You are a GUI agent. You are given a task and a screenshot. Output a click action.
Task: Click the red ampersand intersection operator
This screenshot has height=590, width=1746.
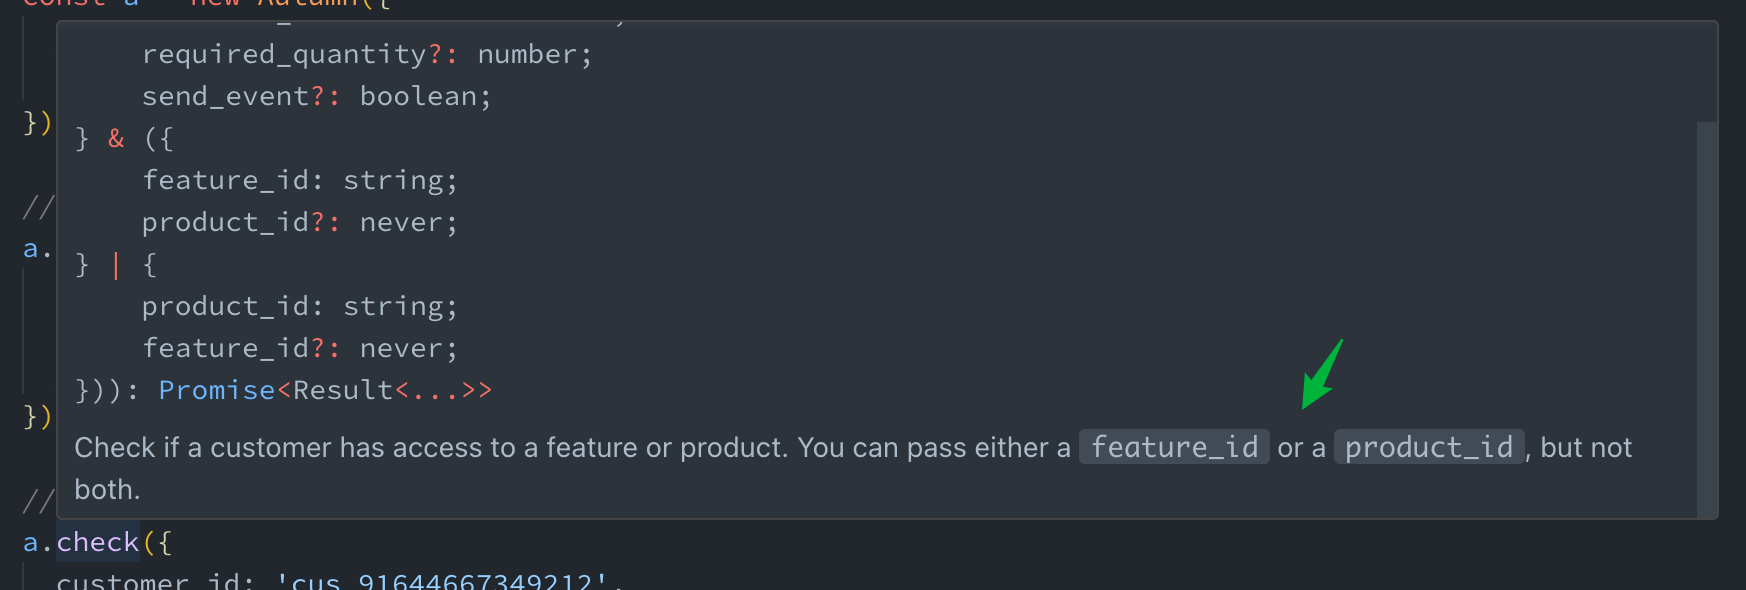tap(116, 138)
